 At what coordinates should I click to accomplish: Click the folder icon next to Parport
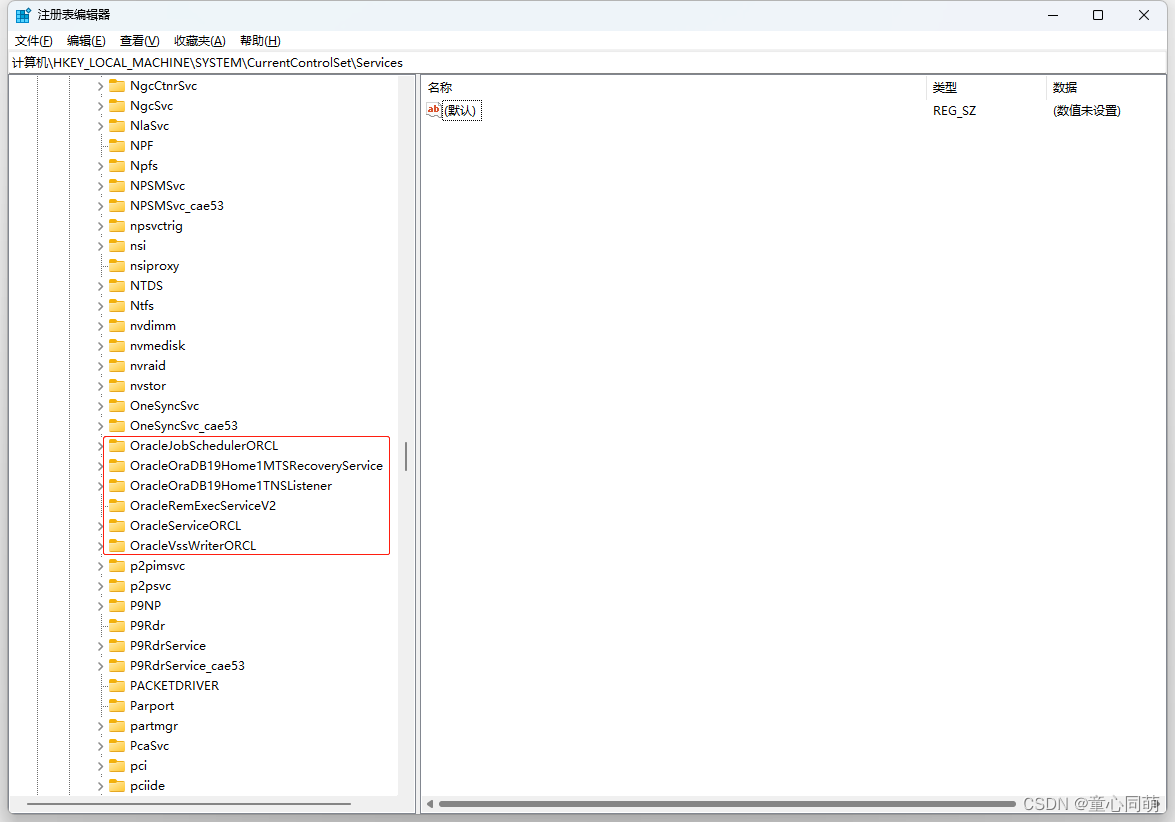[x=117, y=706]
